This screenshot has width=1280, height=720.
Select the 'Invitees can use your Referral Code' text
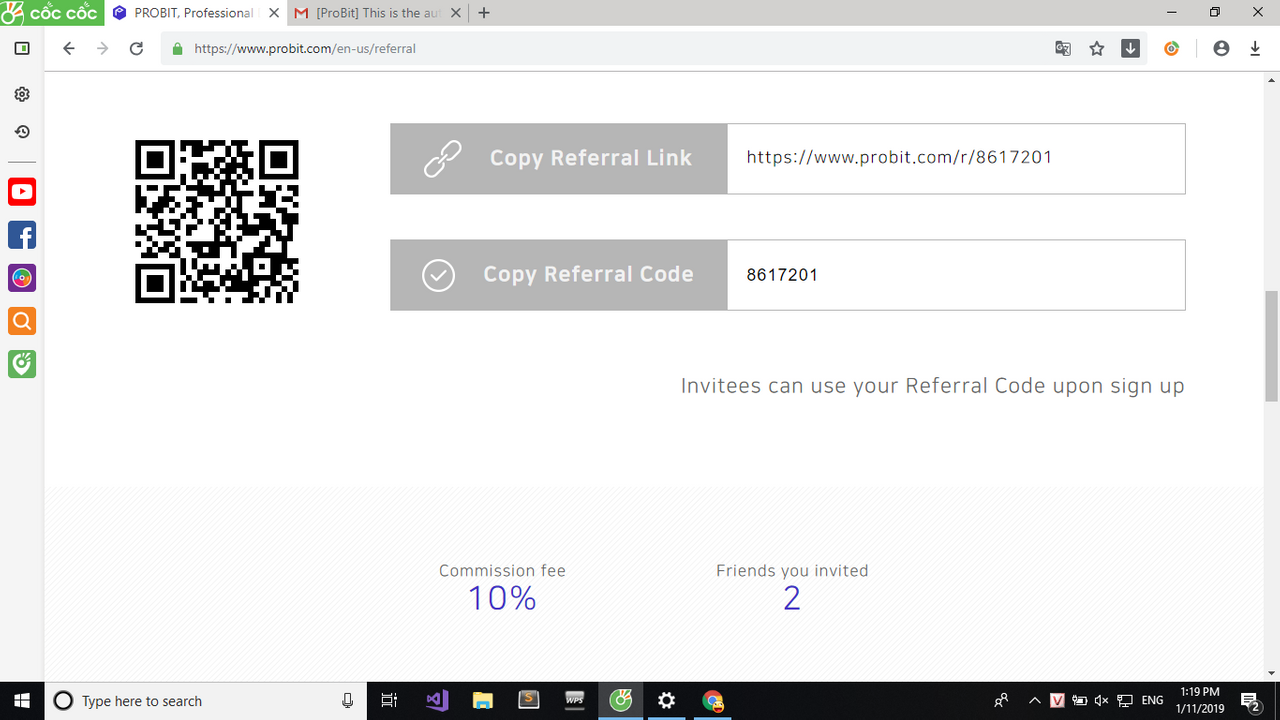point(932,386)
